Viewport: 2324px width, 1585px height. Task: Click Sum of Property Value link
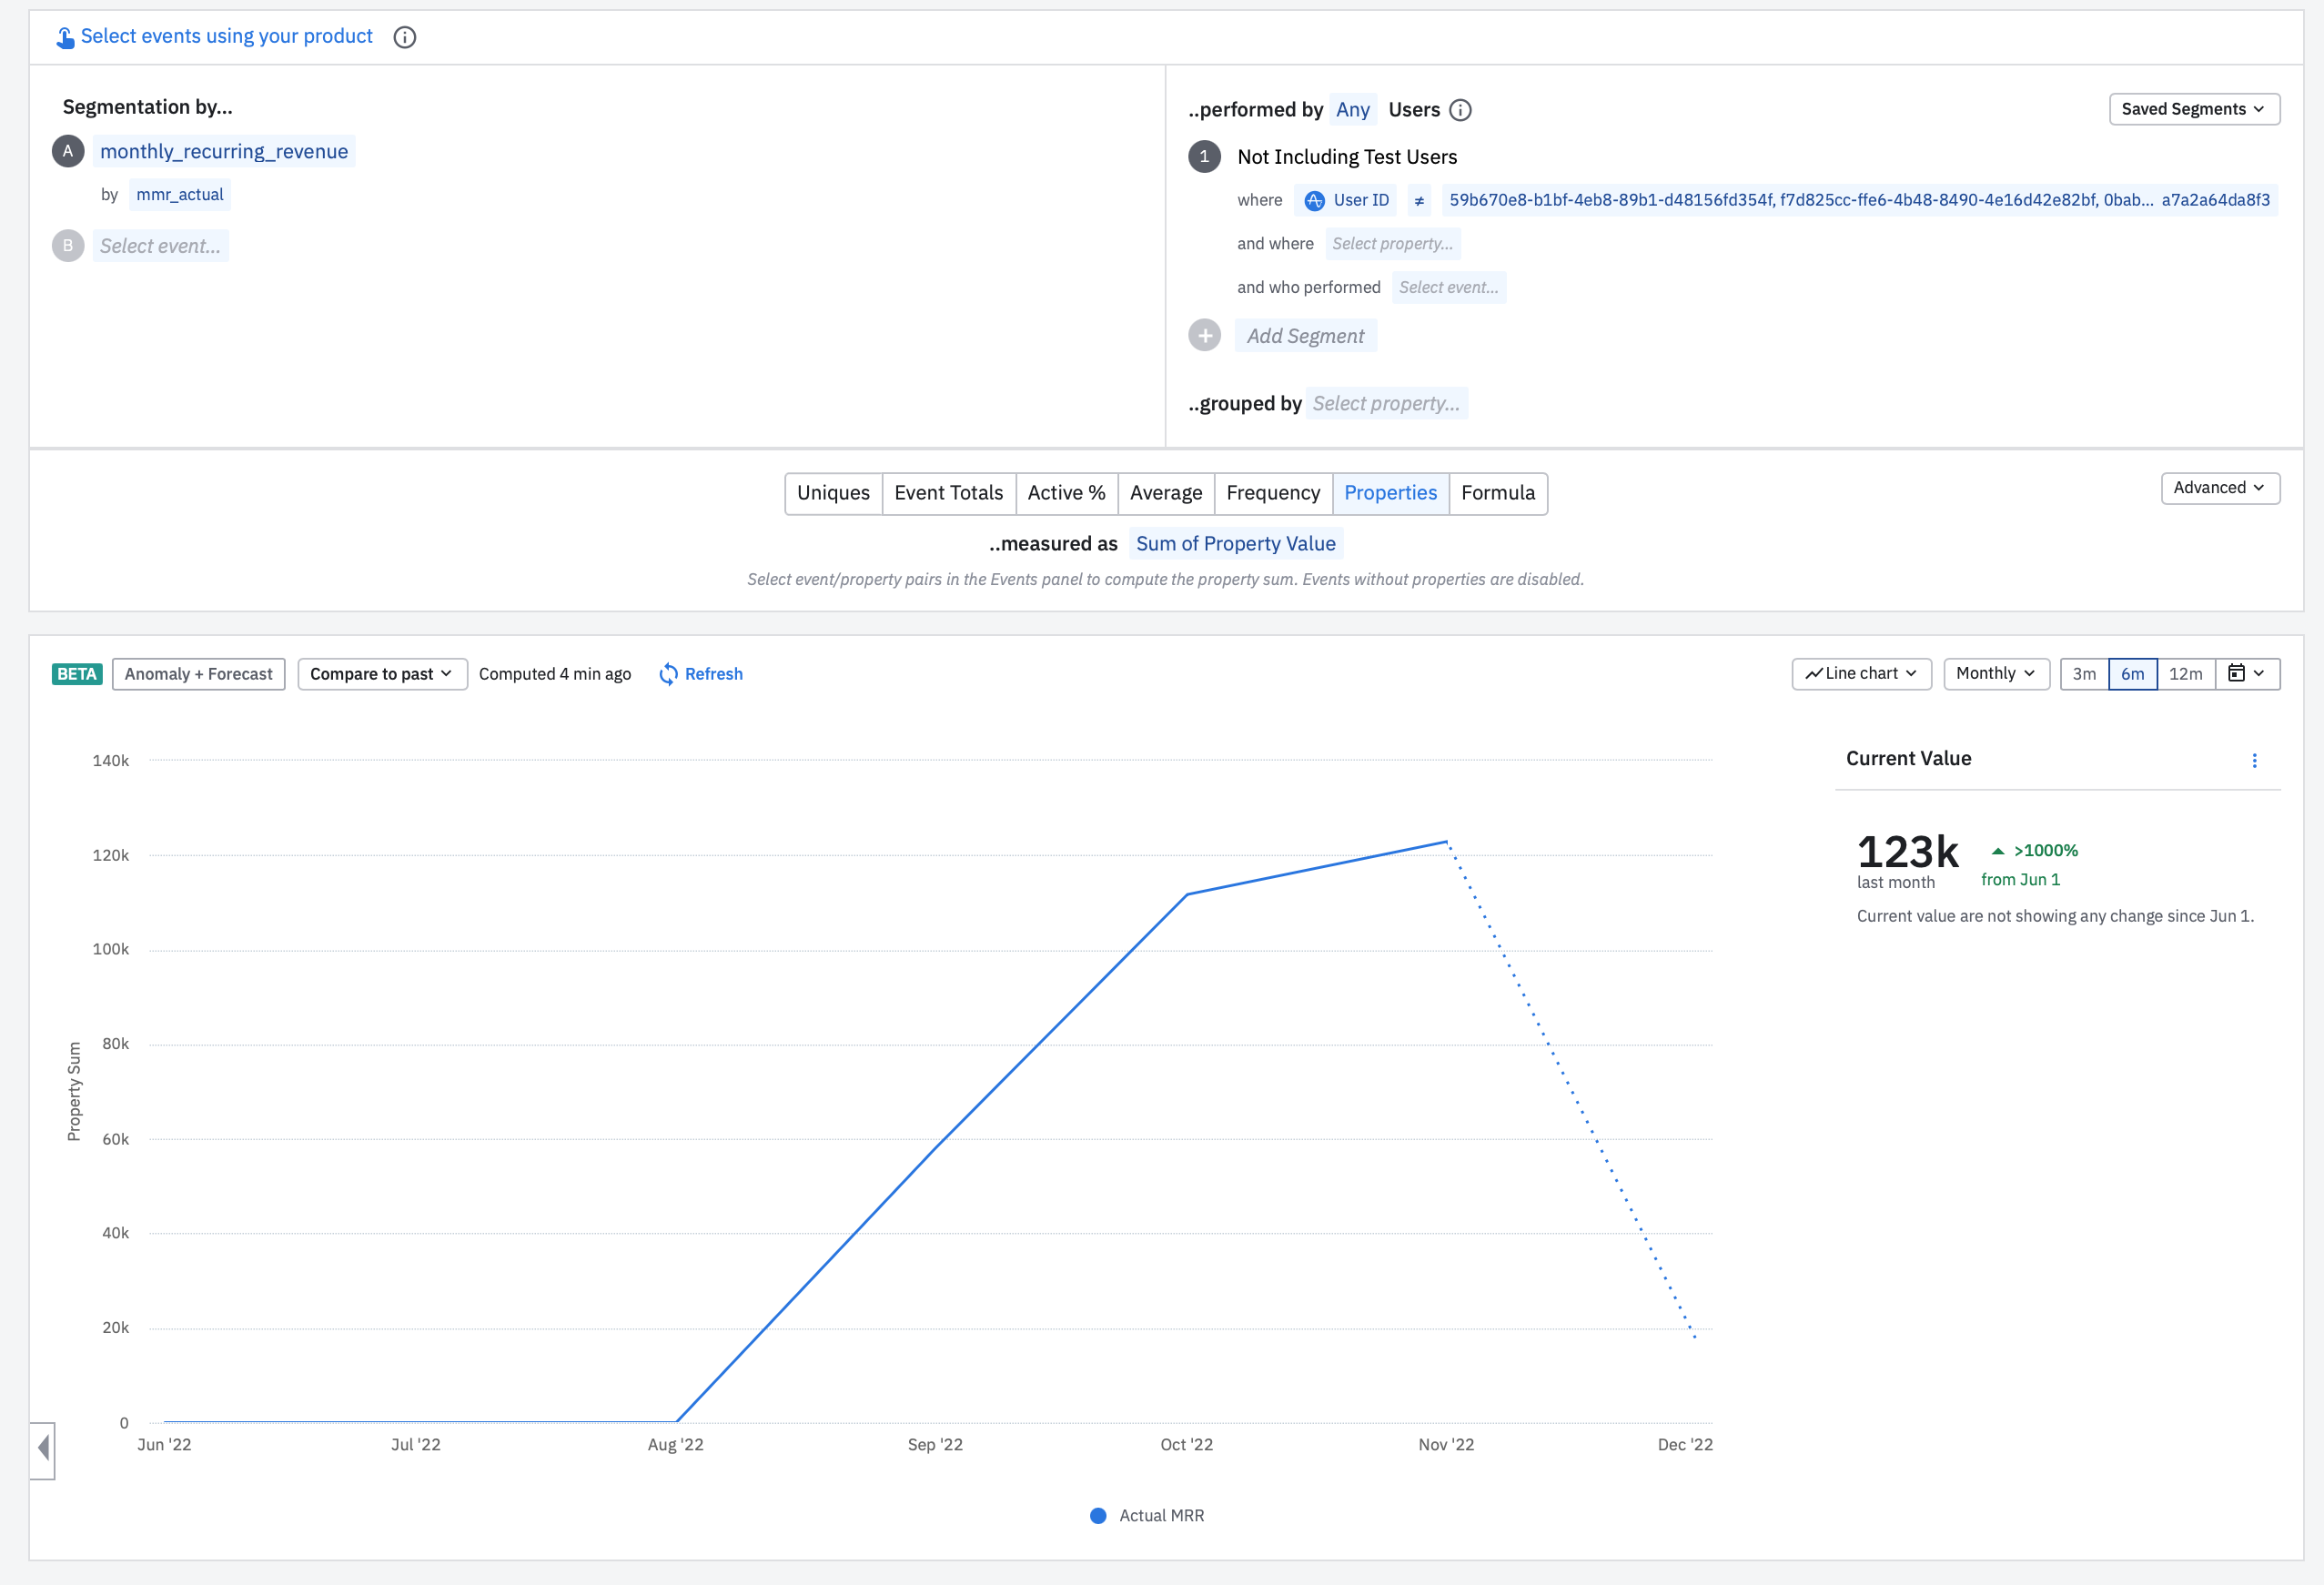click(1235, 544)
